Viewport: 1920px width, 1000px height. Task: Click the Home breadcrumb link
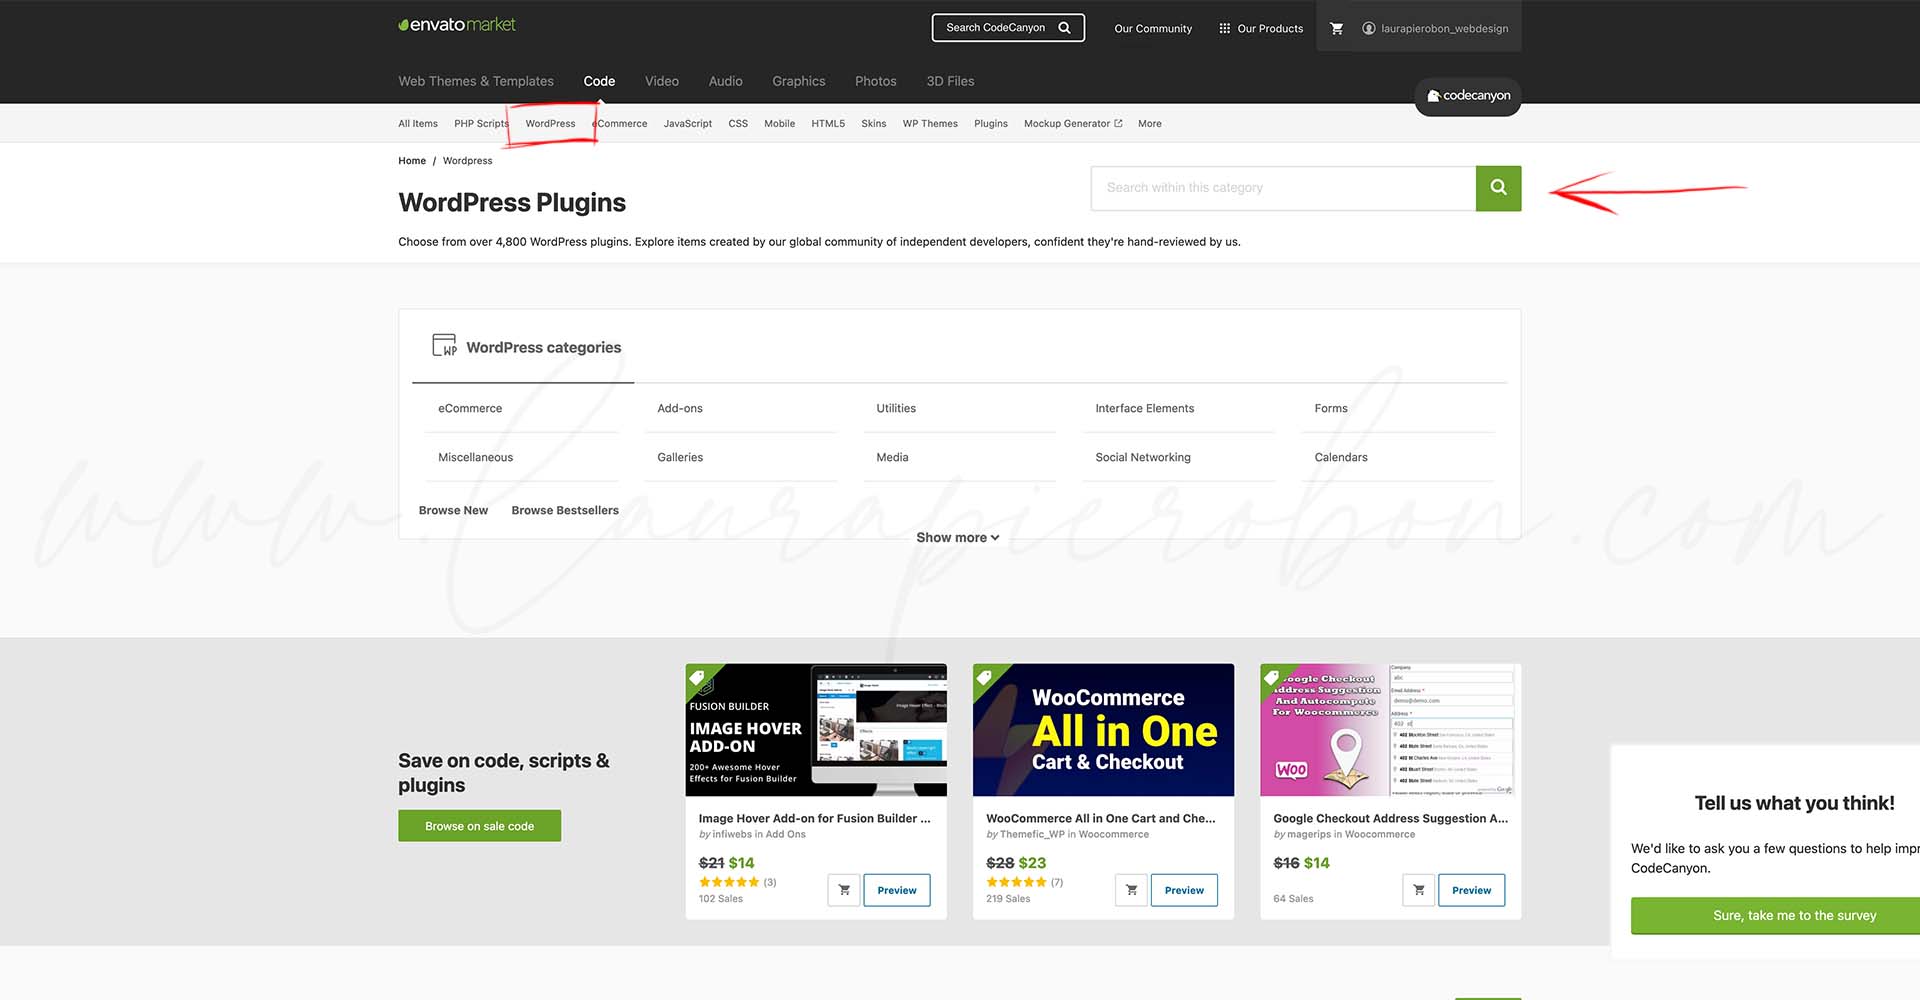click(412, 161)
